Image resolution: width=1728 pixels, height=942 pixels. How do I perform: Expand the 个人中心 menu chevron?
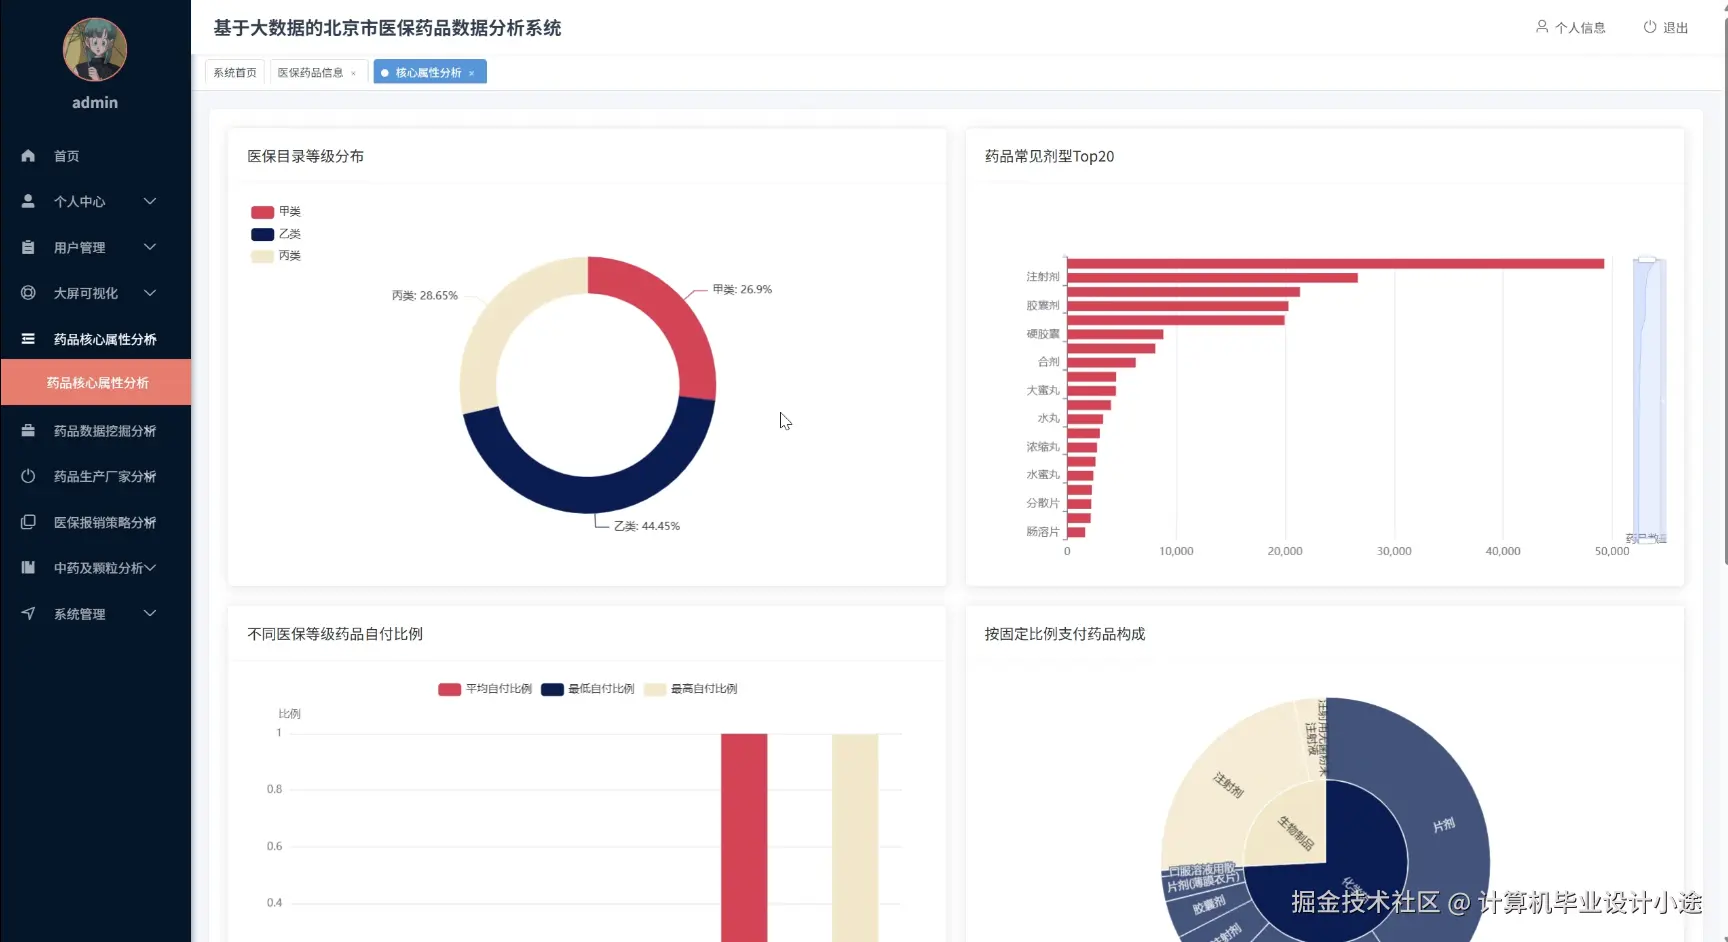tap(150, 201)
